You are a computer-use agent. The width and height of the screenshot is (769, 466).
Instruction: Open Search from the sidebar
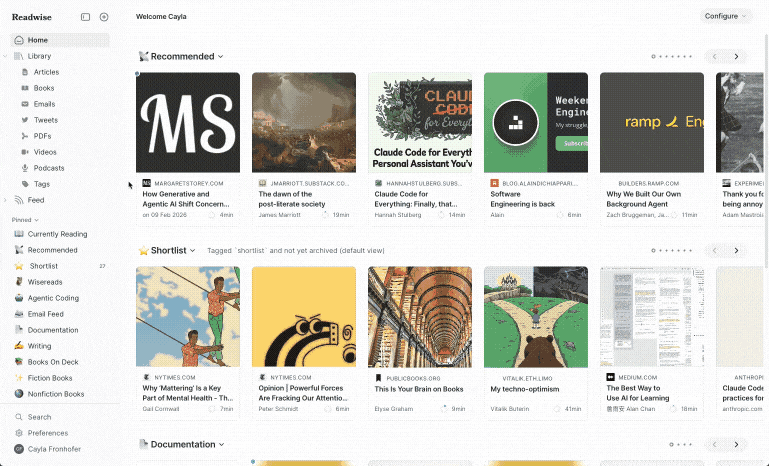pos(39,417)
